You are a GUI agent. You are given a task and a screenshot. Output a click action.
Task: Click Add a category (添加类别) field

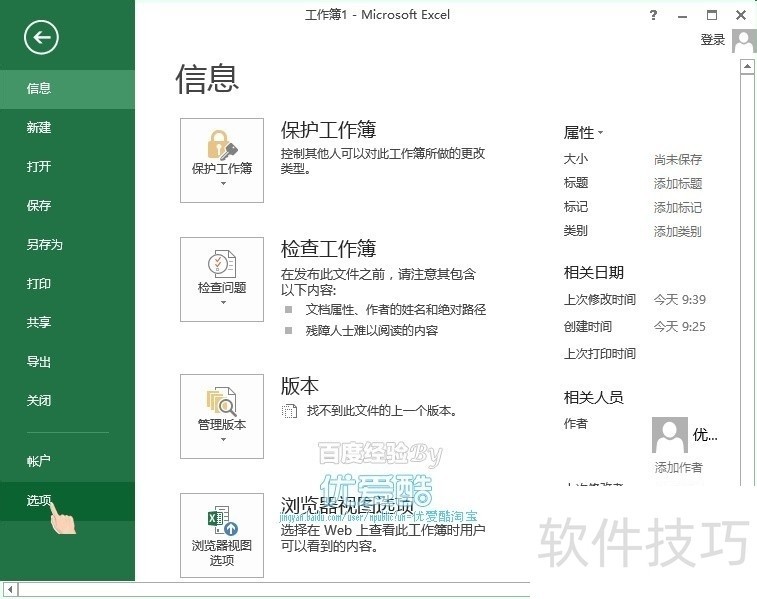pos(678,232)
